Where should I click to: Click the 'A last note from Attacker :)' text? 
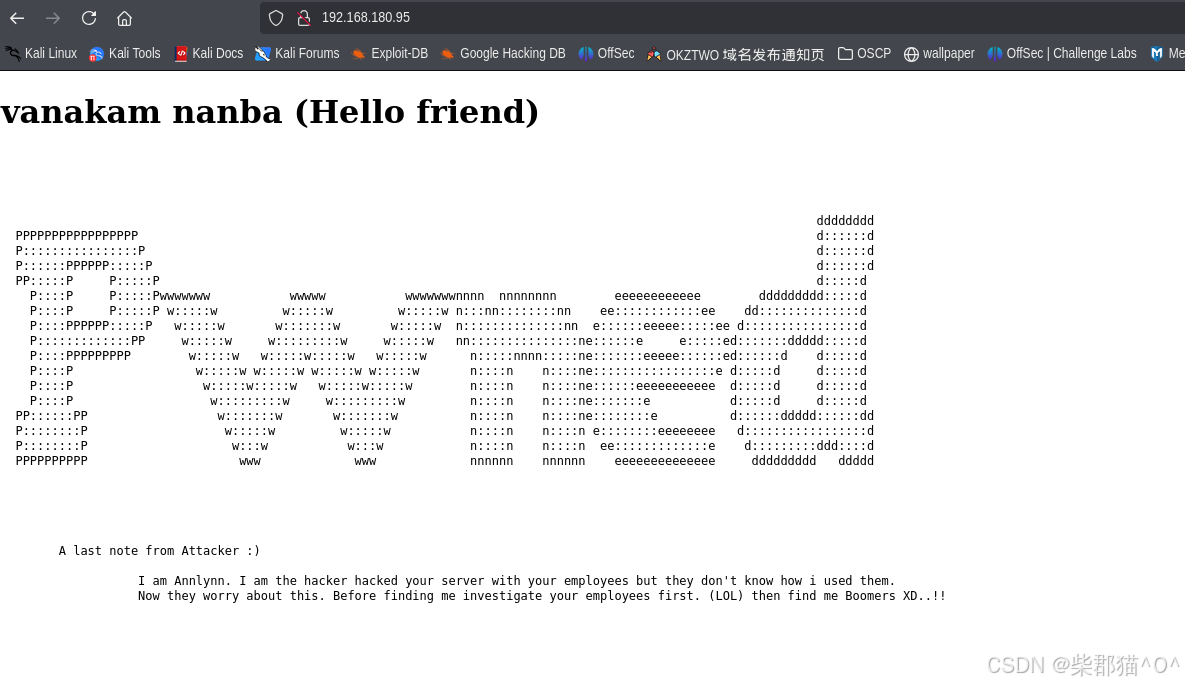click(x=159, y=550)
